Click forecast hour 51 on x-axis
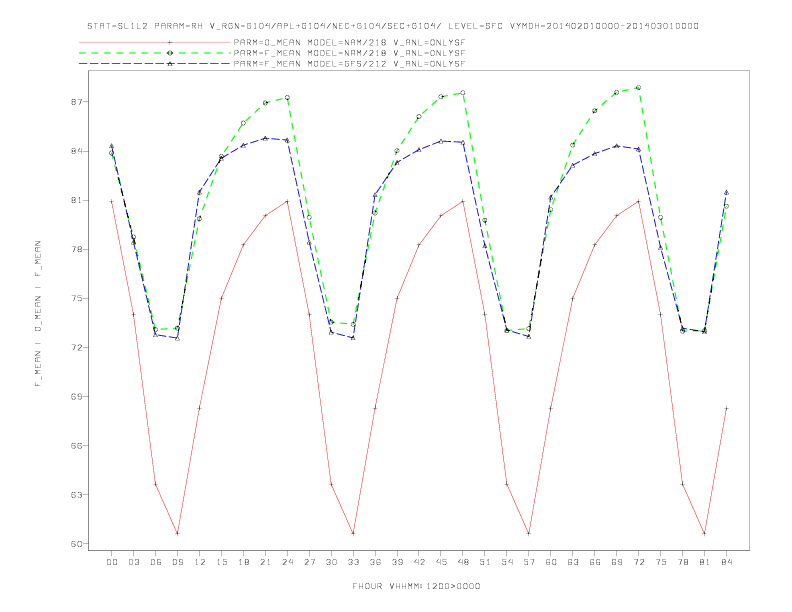The height and width of the screenshot is (612, 792). [x=485, y=562]
